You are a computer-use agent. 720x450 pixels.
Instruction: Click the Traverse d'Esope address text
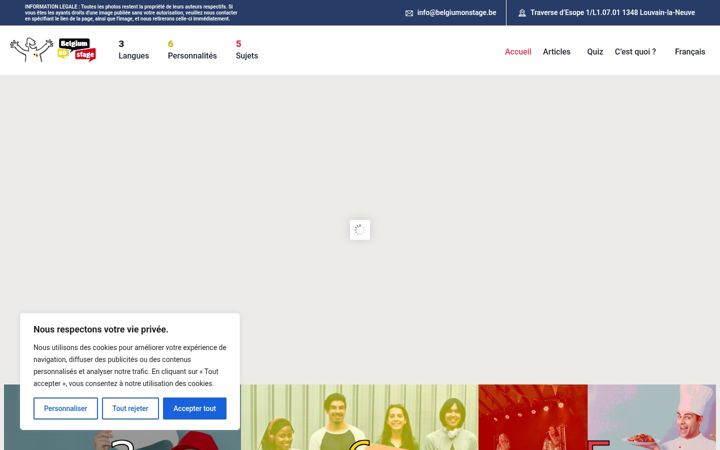coord(613,13)
